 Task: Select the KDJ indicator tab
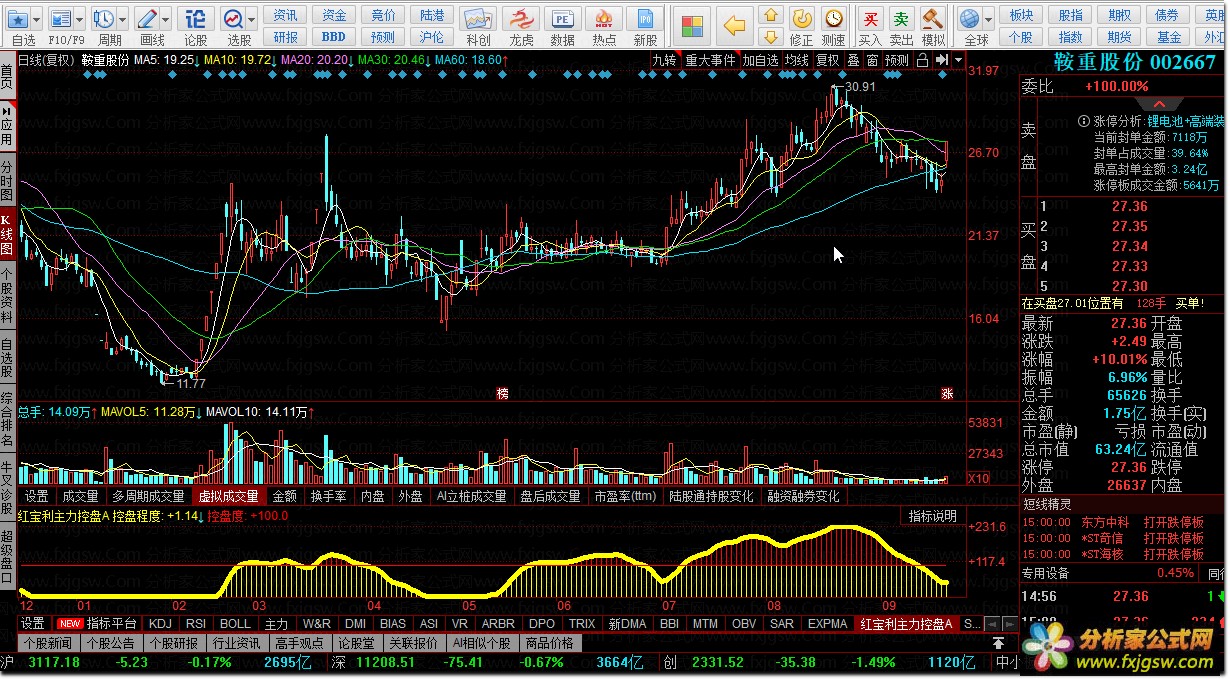[160, 623]
